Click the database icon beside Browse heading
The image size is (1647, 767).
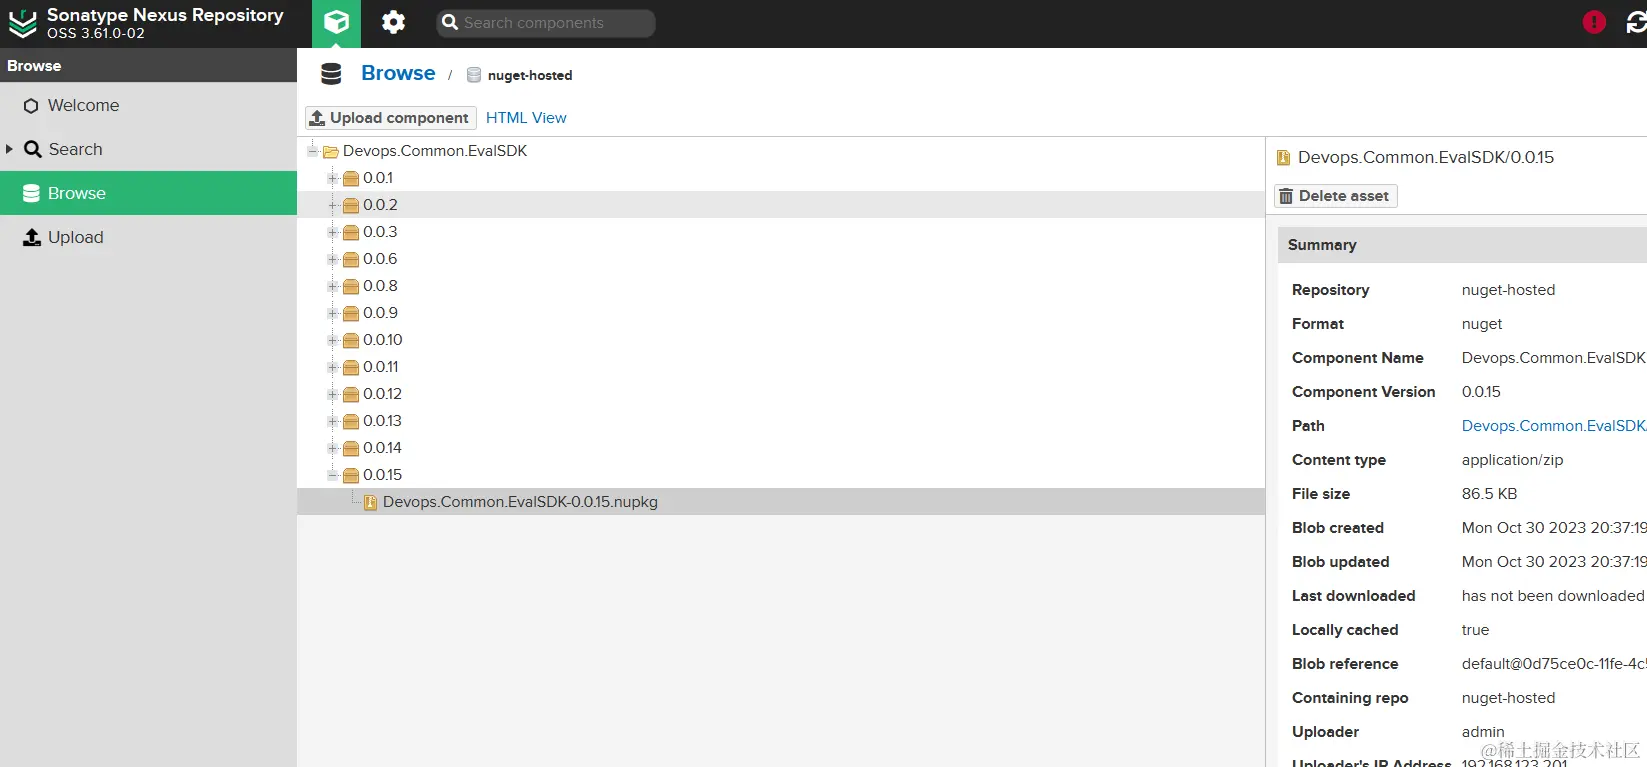[331, 74]
